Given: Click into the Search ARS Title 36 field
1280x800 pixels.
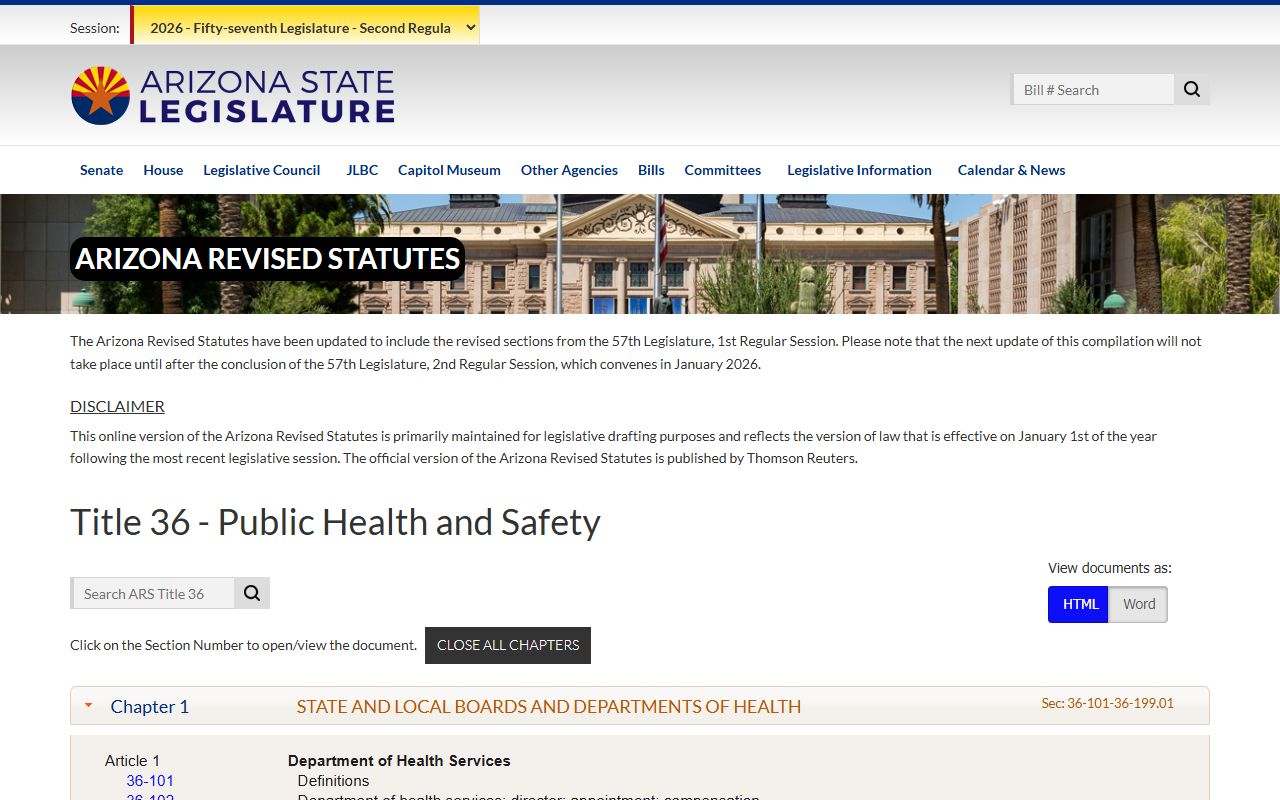Looking at the screenshot, I should click(x=153, y=593).
